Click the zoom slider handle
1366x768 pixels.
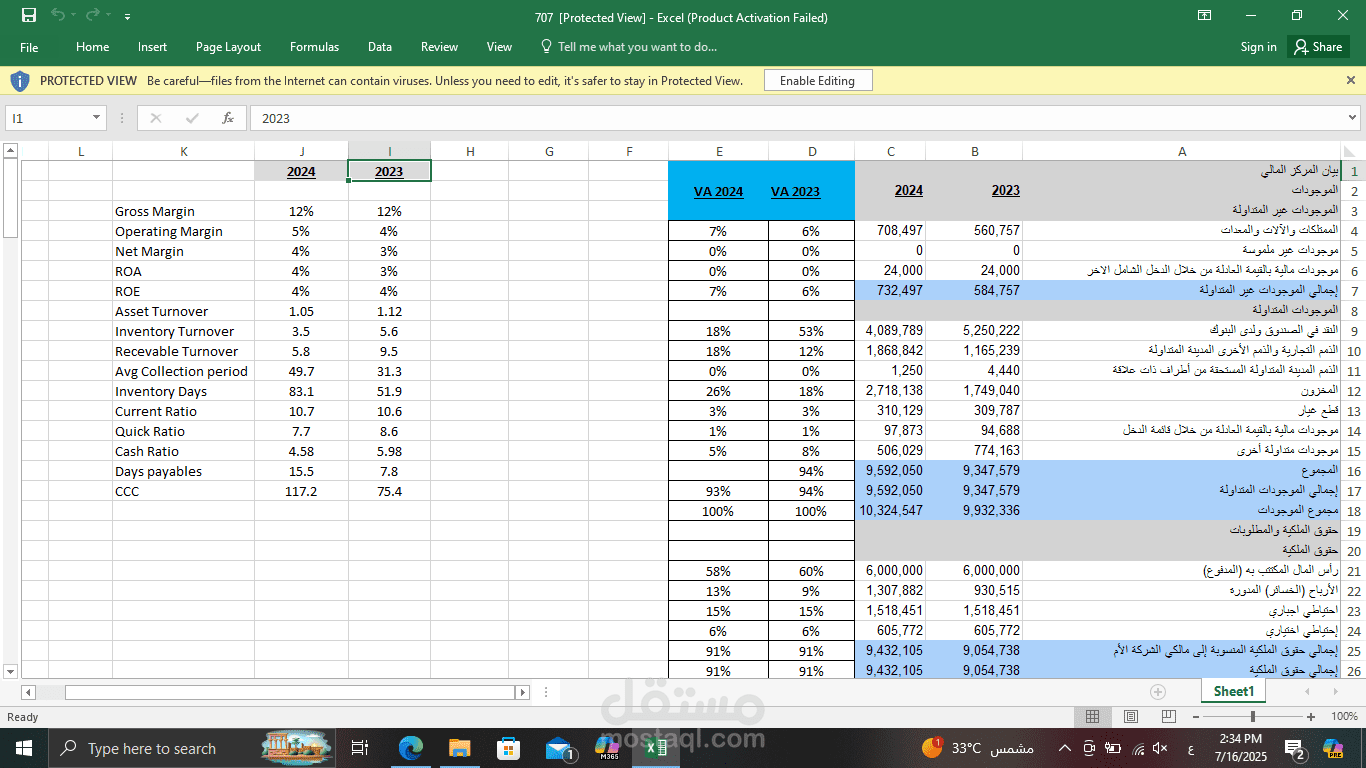pyautogui.click(x=1253, y=717)
